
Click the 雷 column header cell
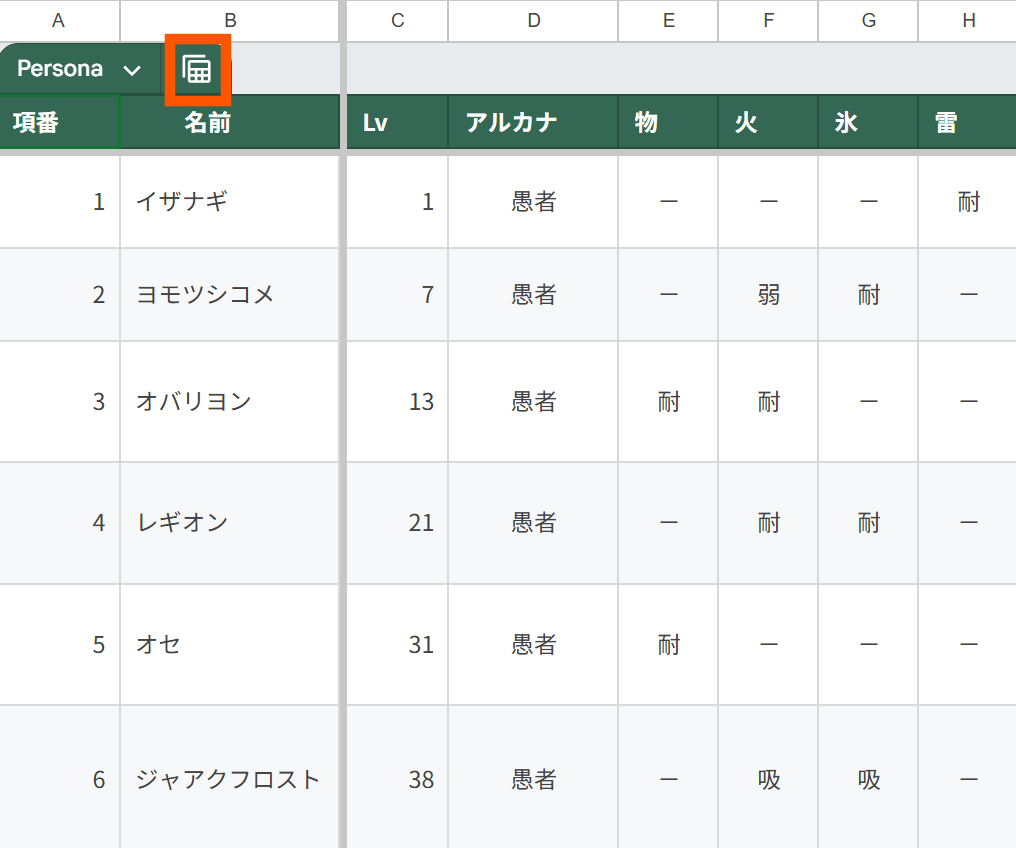[x=968, y=122]
